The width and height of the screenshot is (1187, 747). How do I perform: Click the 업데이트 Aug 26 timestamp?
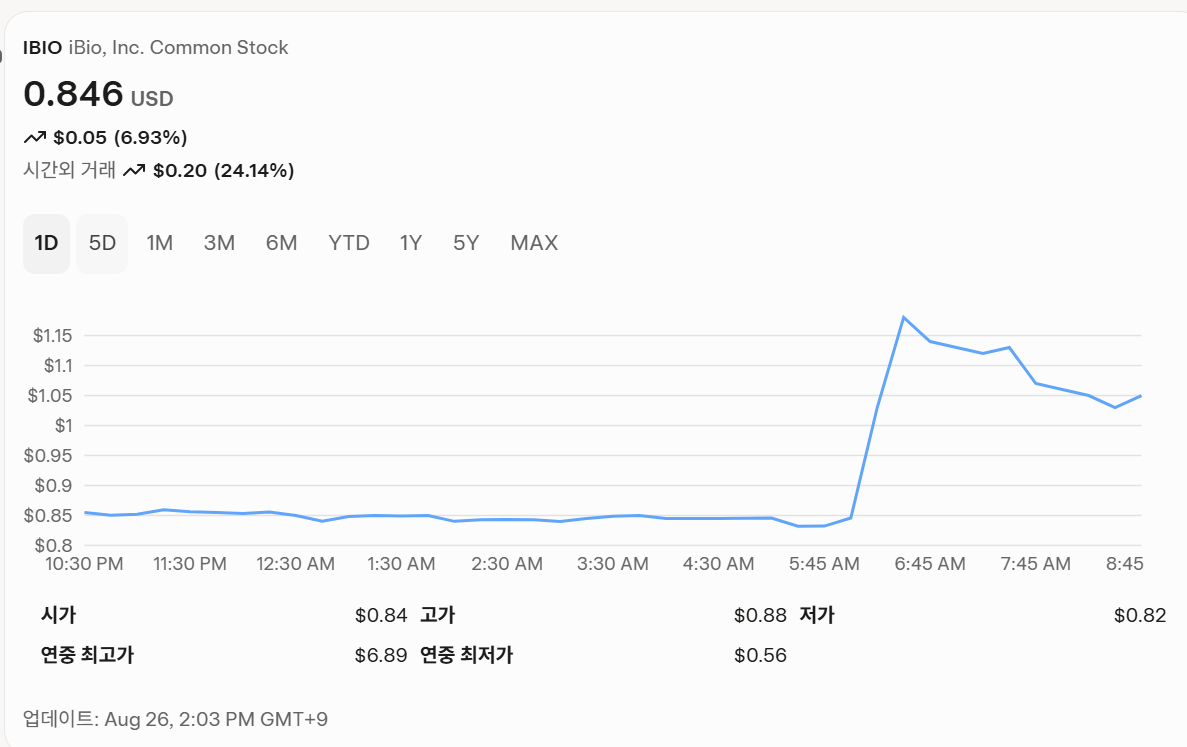click(x=175, y=719)
